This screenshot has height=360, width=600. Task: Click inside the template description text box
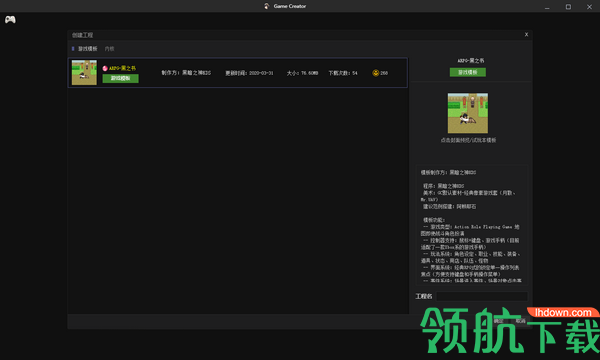point(472,225)
